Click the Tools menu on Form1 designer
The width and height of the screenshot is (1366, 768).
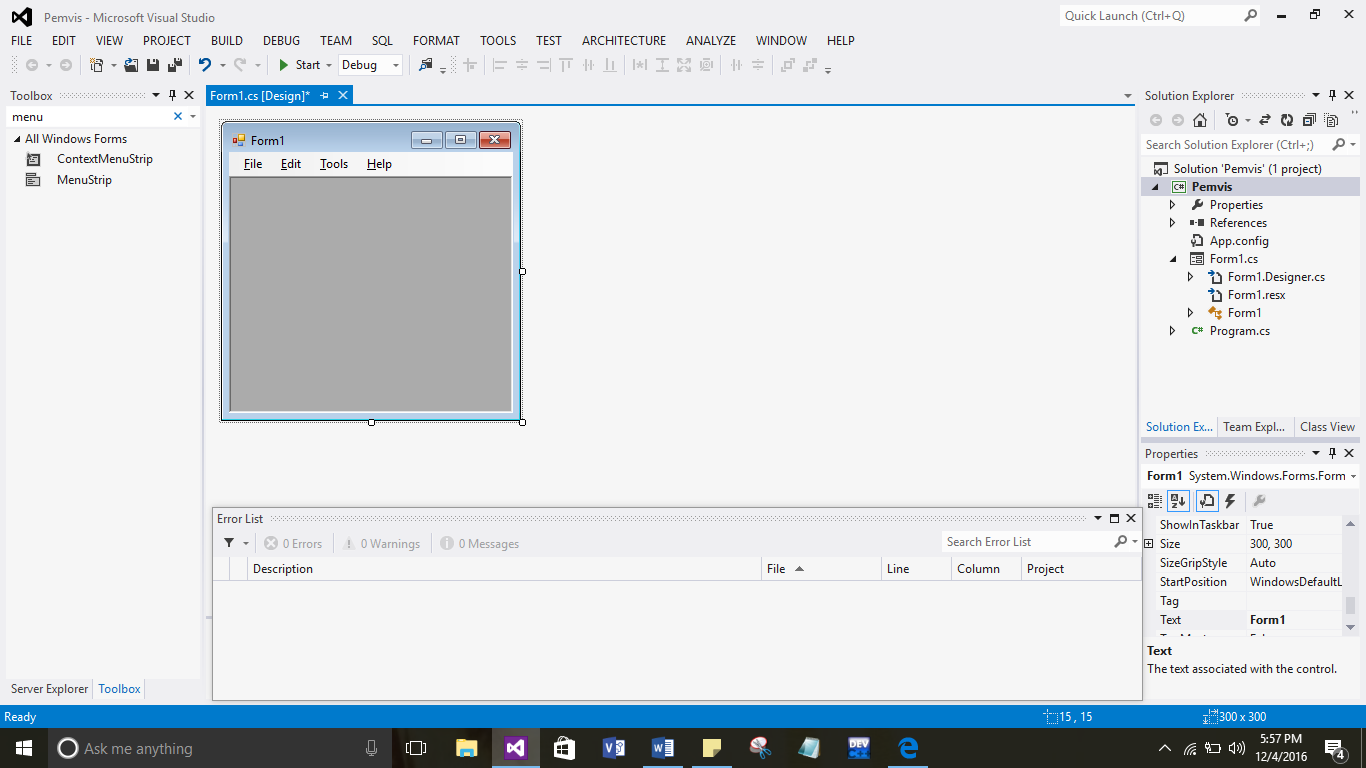334,164
